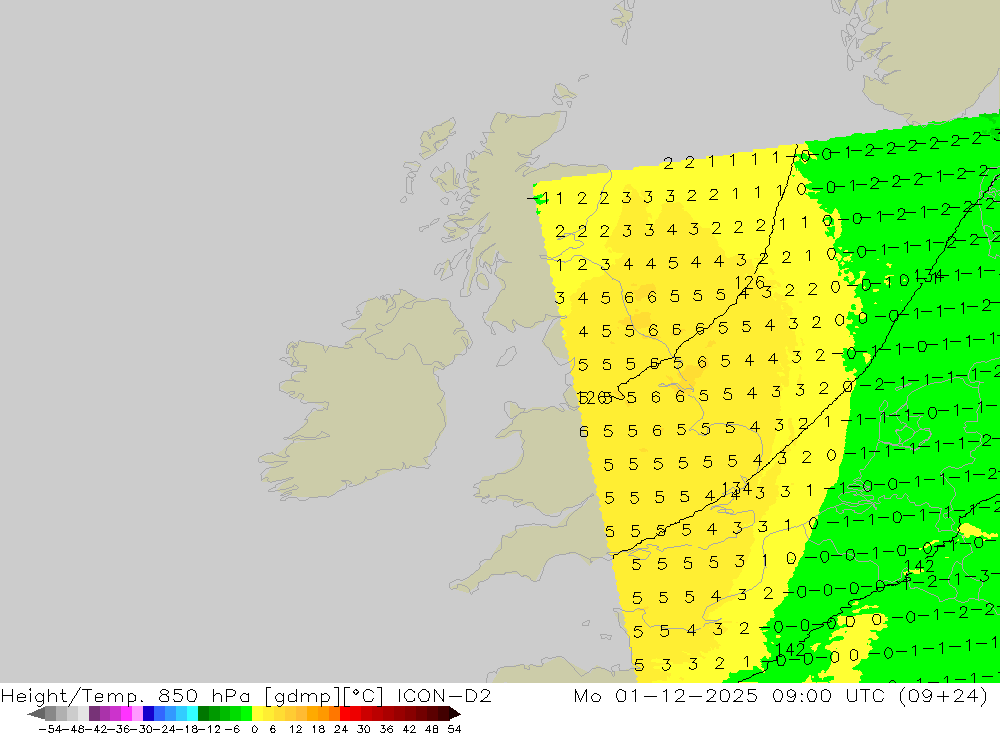The image size is (1000, 733).
Task: Pick the light pink swatch in the legend
Action: [x=137, y=713]
